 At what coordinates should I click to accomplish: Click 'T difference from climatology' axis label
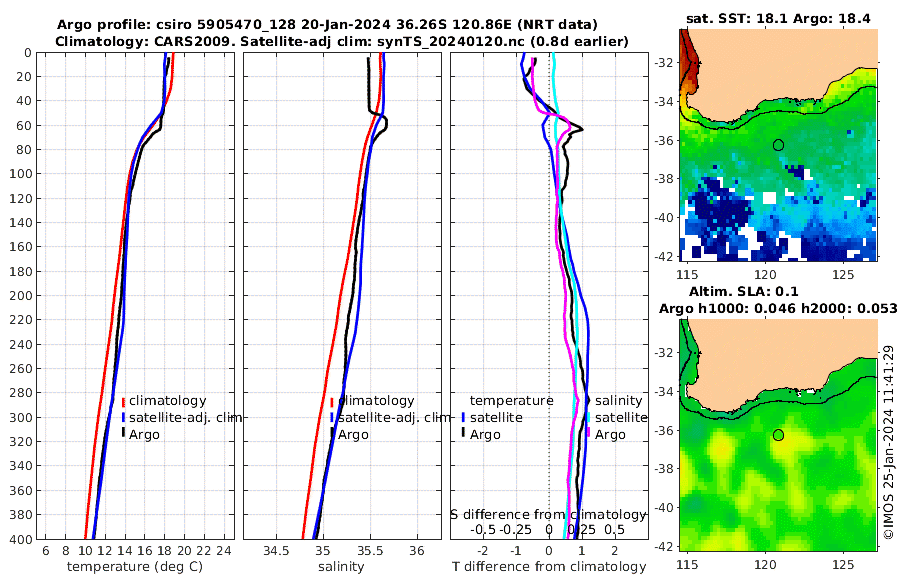pyautogui.click(x=549, y=567)
